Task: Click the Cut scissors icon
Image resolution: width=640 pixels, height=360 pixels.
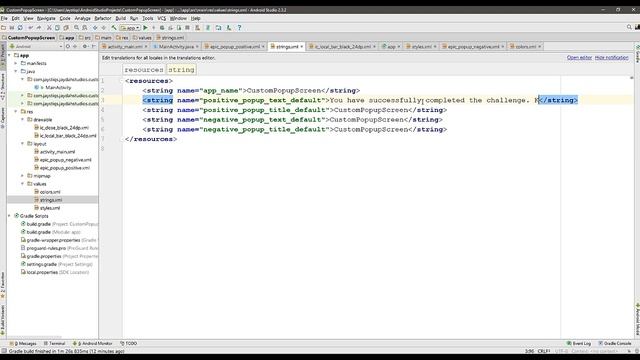Action: (49, 28)
